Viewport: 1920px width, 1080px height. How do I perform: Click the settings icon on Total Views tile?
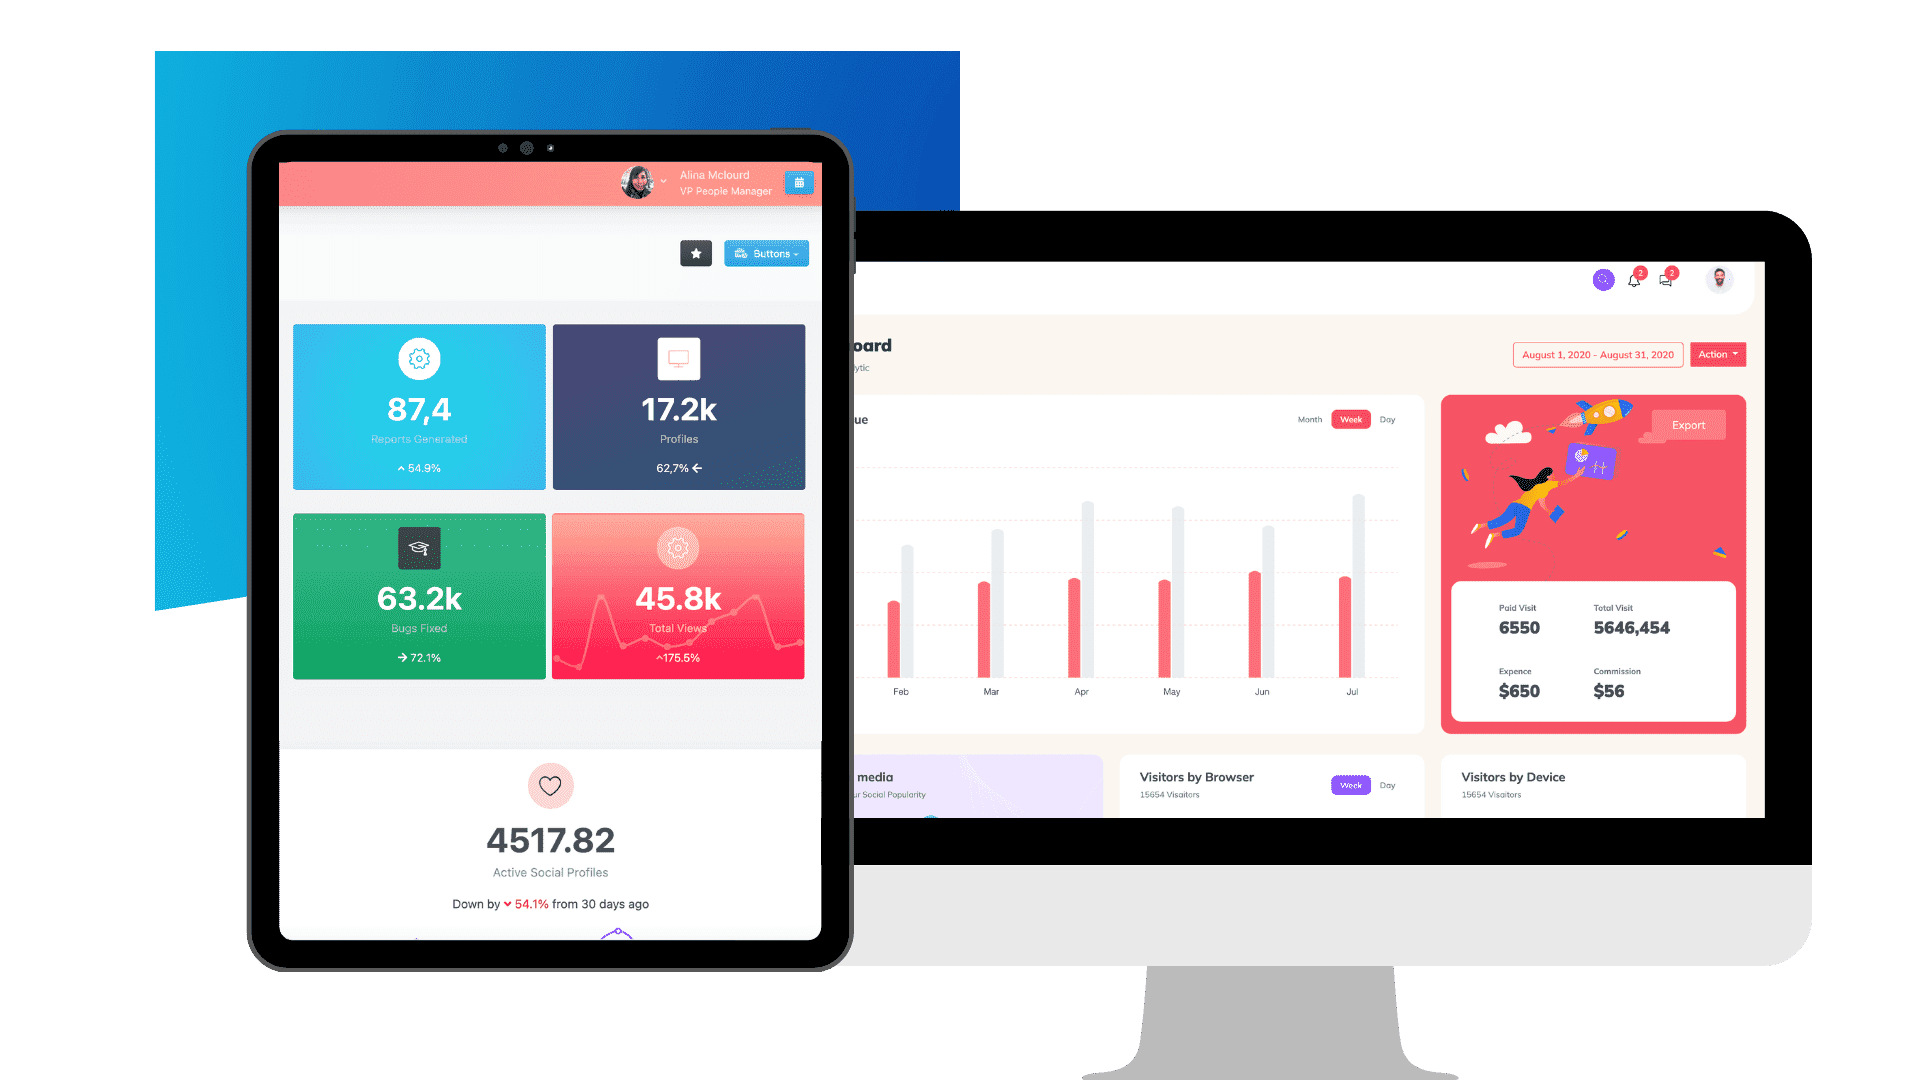(x=676, y=542)
